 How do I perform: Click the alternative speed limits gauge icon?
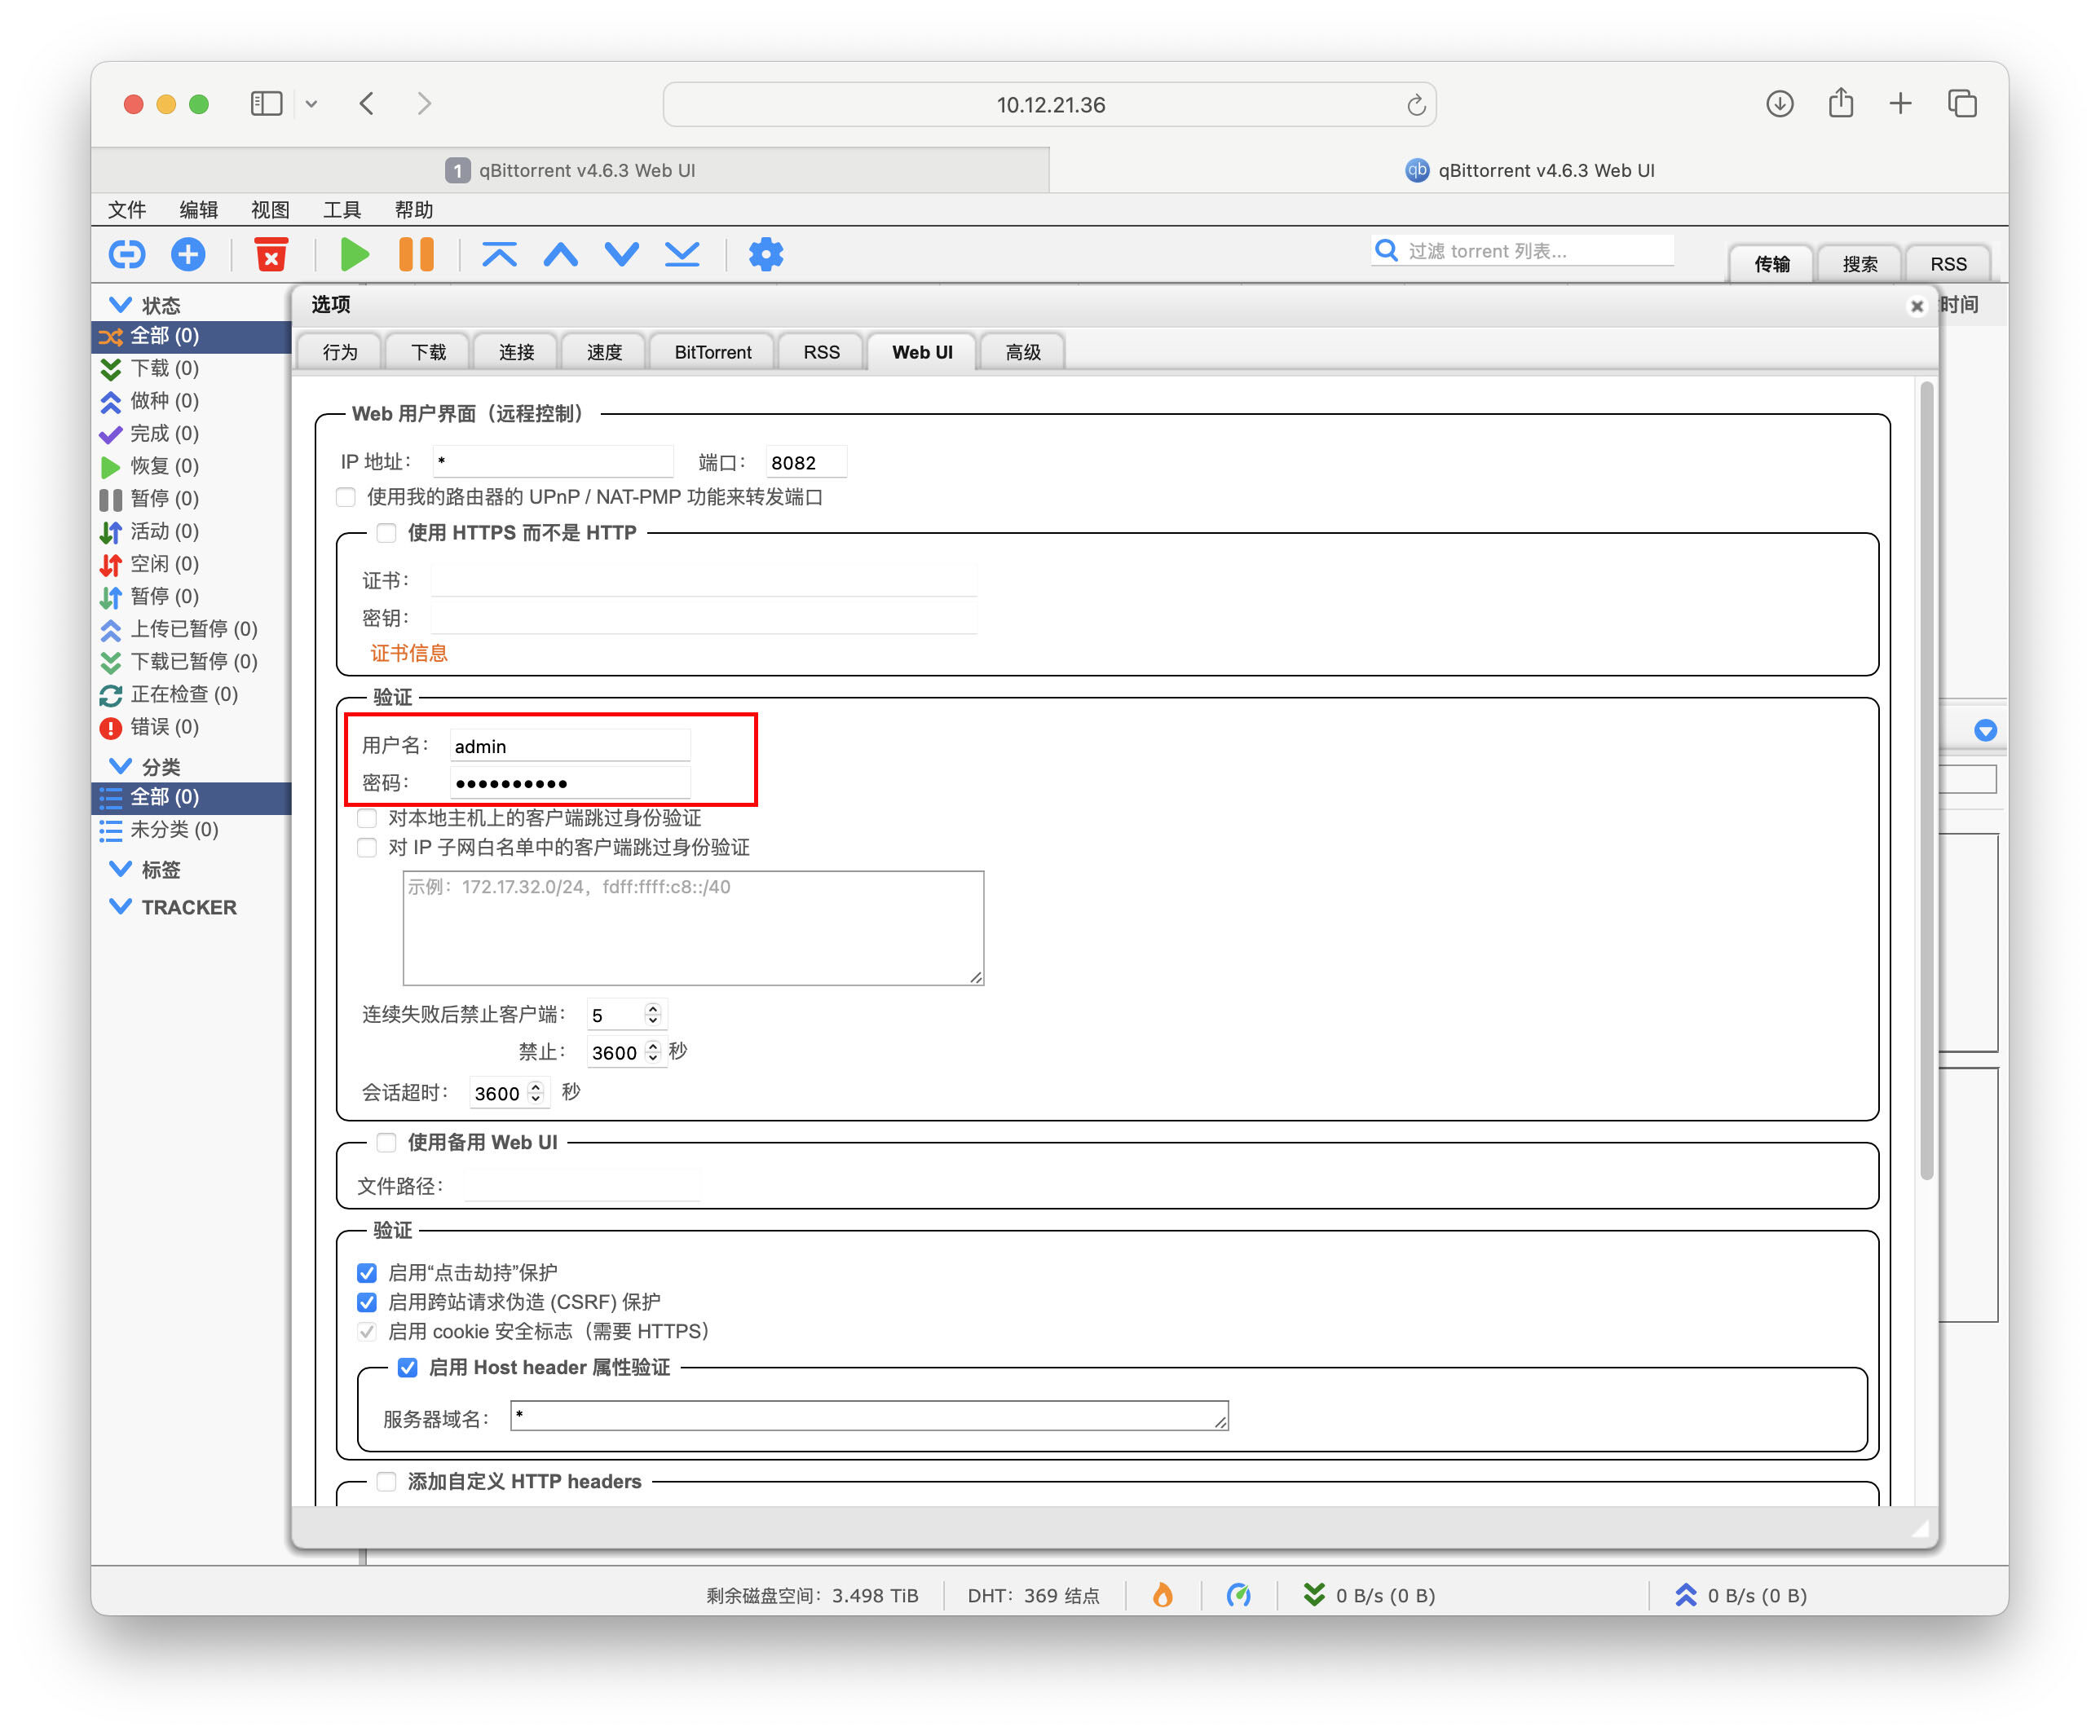(x=1238, y=1595)
